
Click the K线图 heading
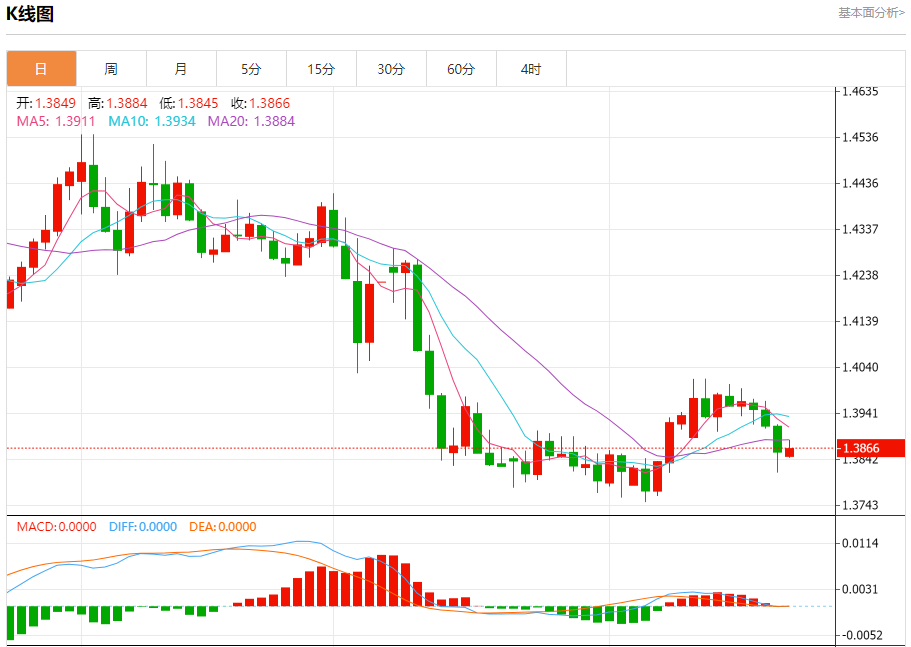[30, 13]
